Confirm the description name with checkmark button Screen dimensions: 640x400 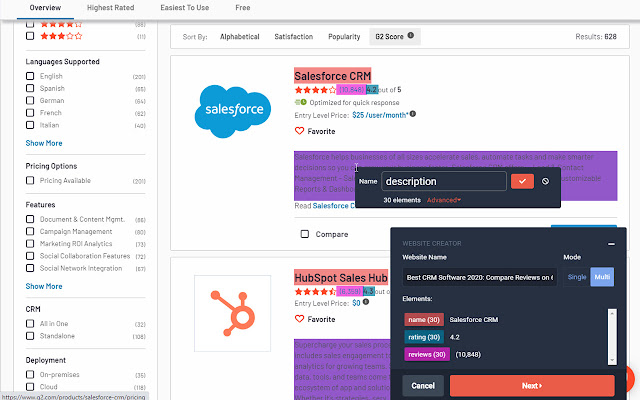522,181
